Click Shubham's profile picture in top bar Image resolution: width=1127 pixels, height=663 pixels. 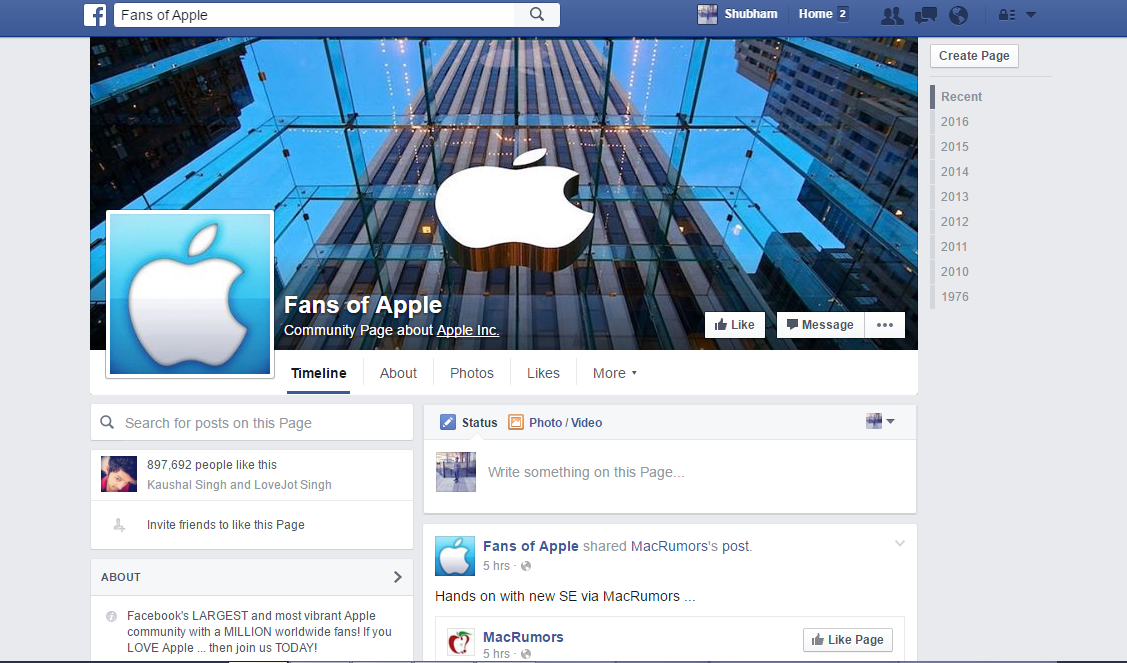(x=707, y=14)
